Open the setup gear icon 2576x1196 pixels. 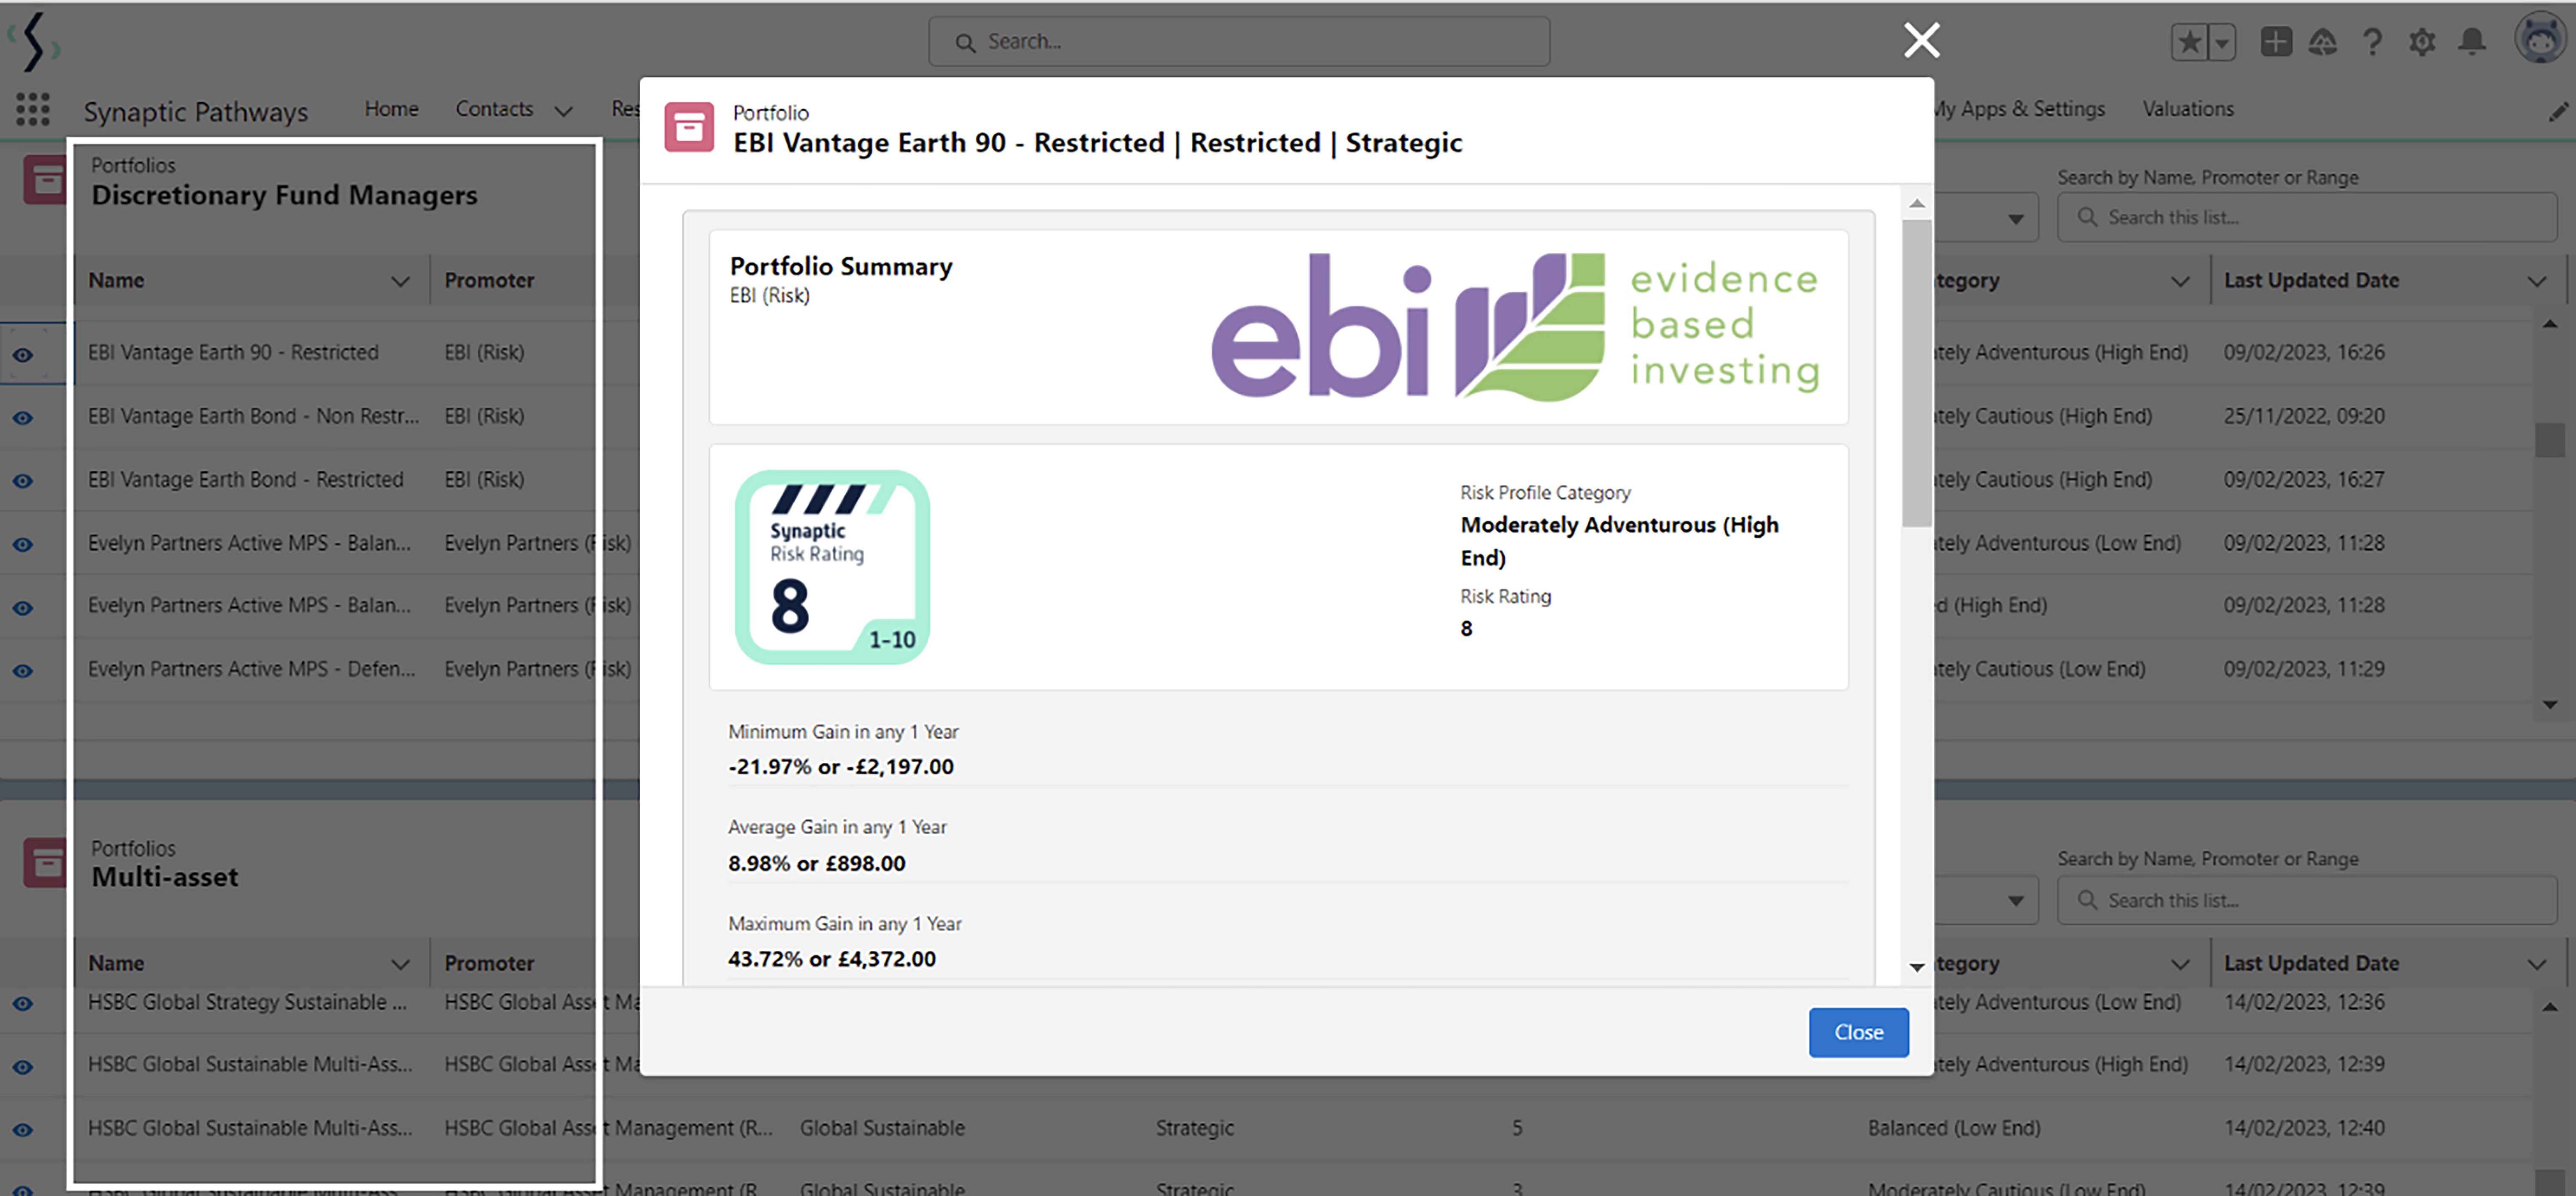[x=2422, y=42]
